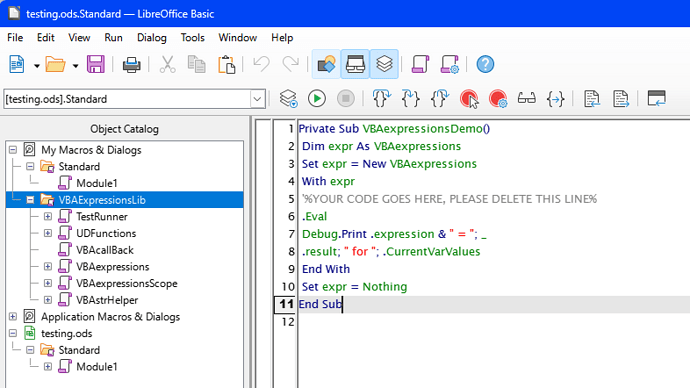Select testing.ods document label

tap(66, 333)
